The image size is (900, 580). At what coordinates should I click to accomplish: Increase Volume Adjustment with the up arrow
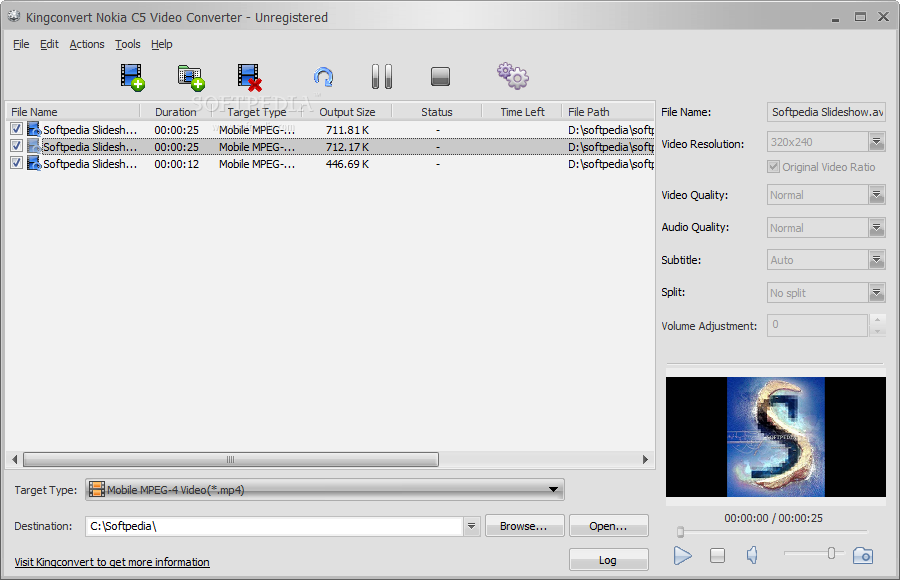coord(877,320)
